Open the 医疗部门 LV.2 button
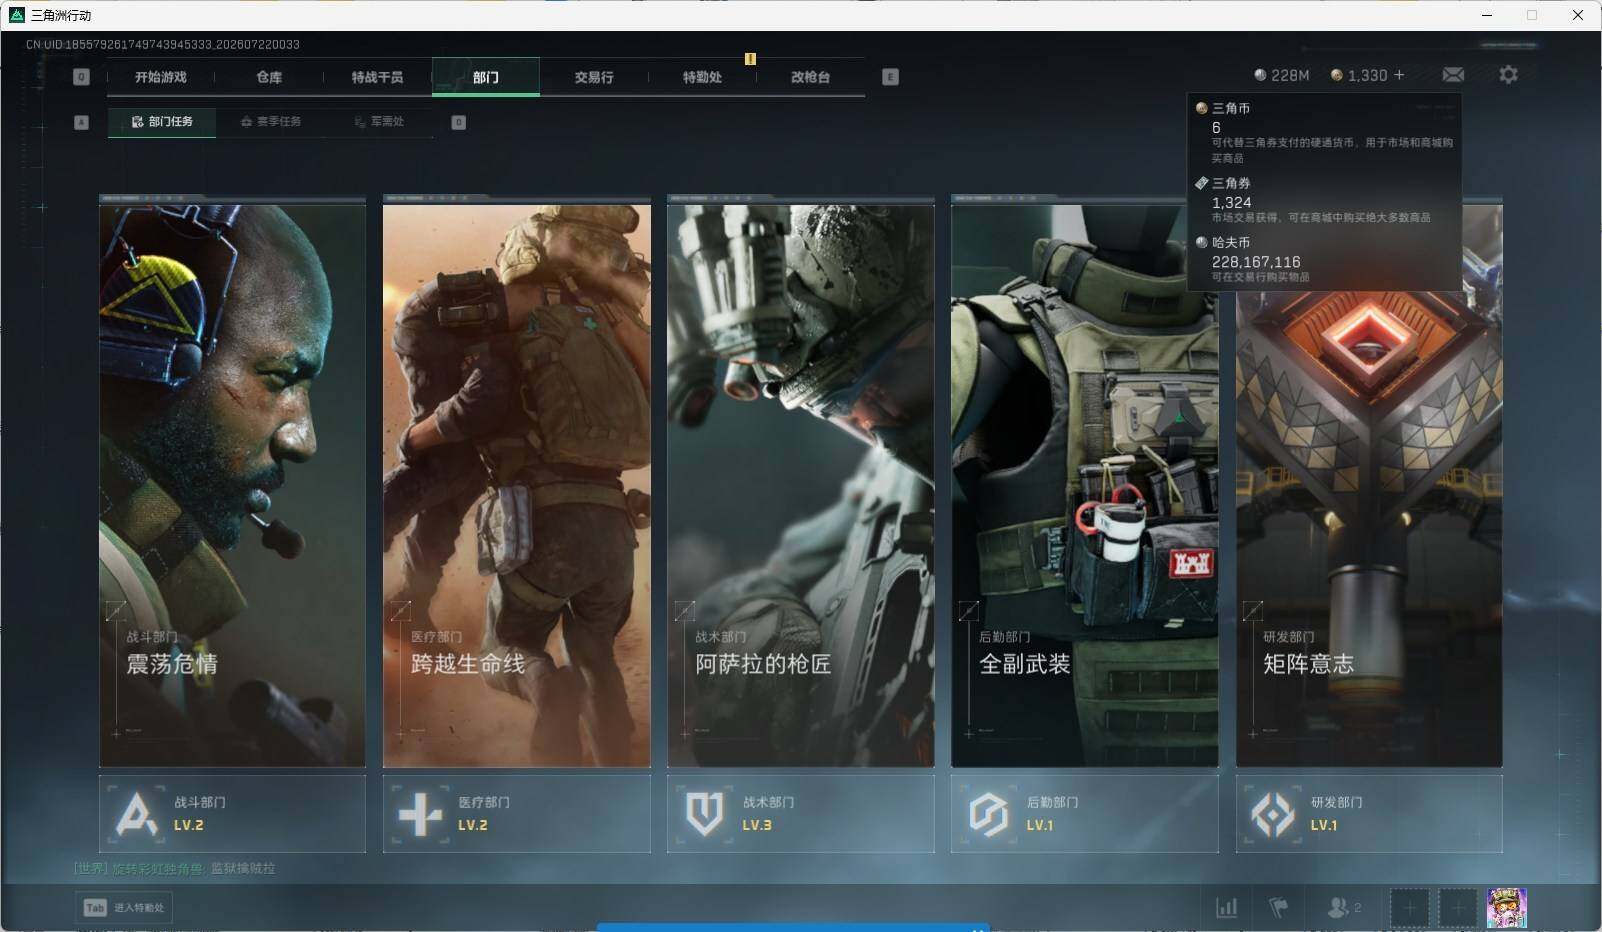The height and width of the screenshot is (932, 1602). (516, 814)
